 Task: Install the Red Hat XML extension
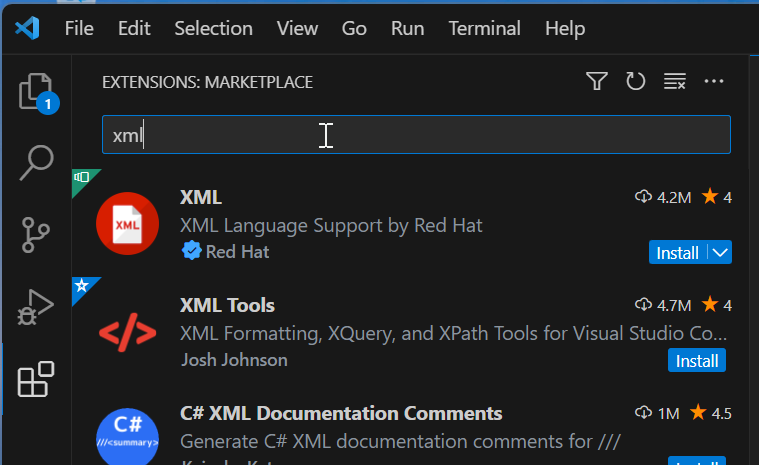tap(677, 252)
